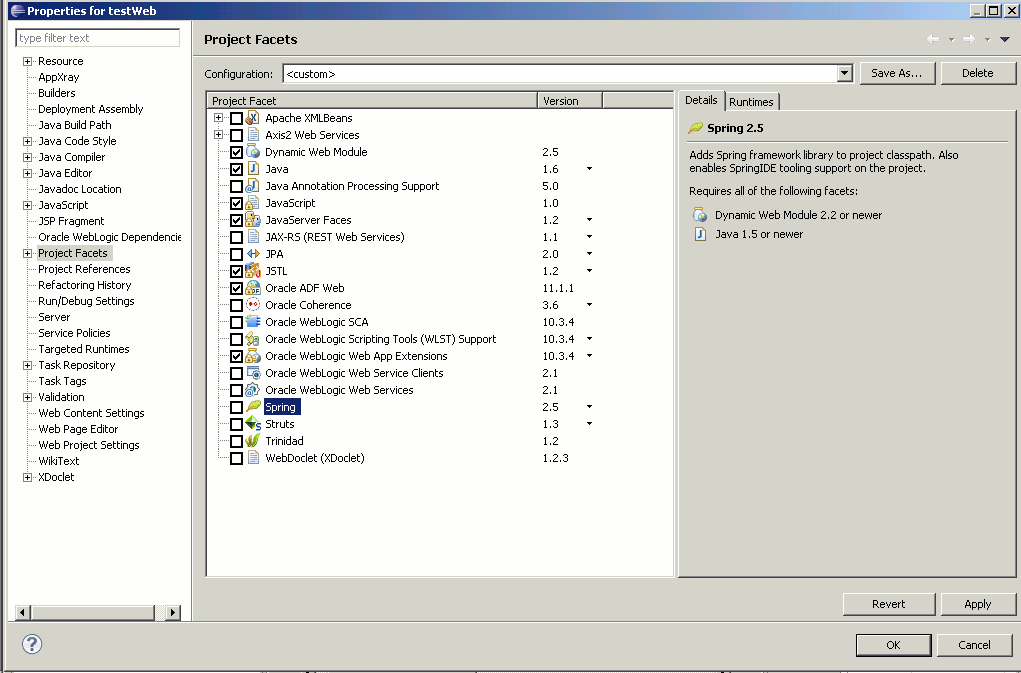Screen dimensions: 1021x673
Task: Click the Axis2 Web Services facet icon
Action: (x=253, y=135)
